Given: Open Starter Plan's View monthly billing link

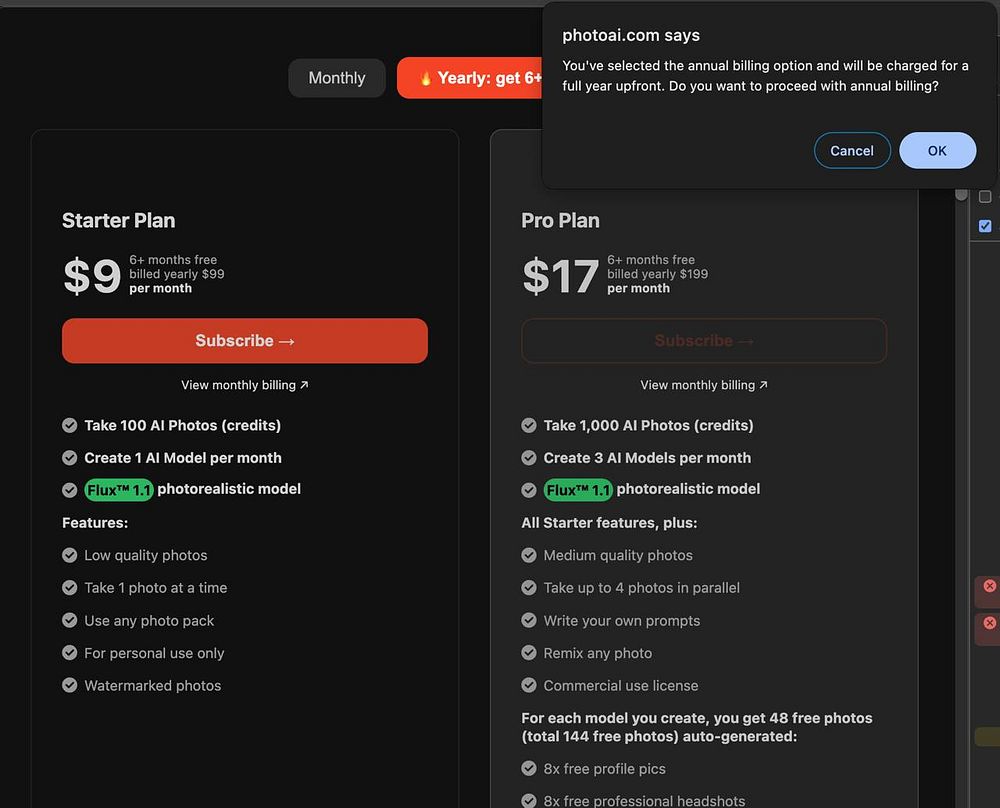Looking at the screenshot, I should [245, 385].
